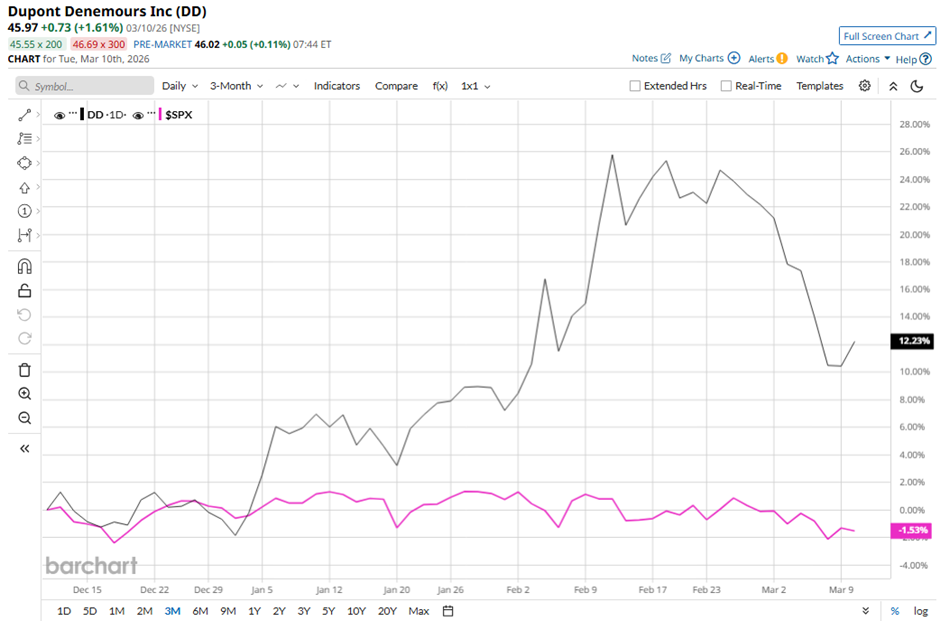Enable the Extended Hrs checkbox
This screenshot has height=621, width=940.
pyautogui.click(x=635, y=86)
